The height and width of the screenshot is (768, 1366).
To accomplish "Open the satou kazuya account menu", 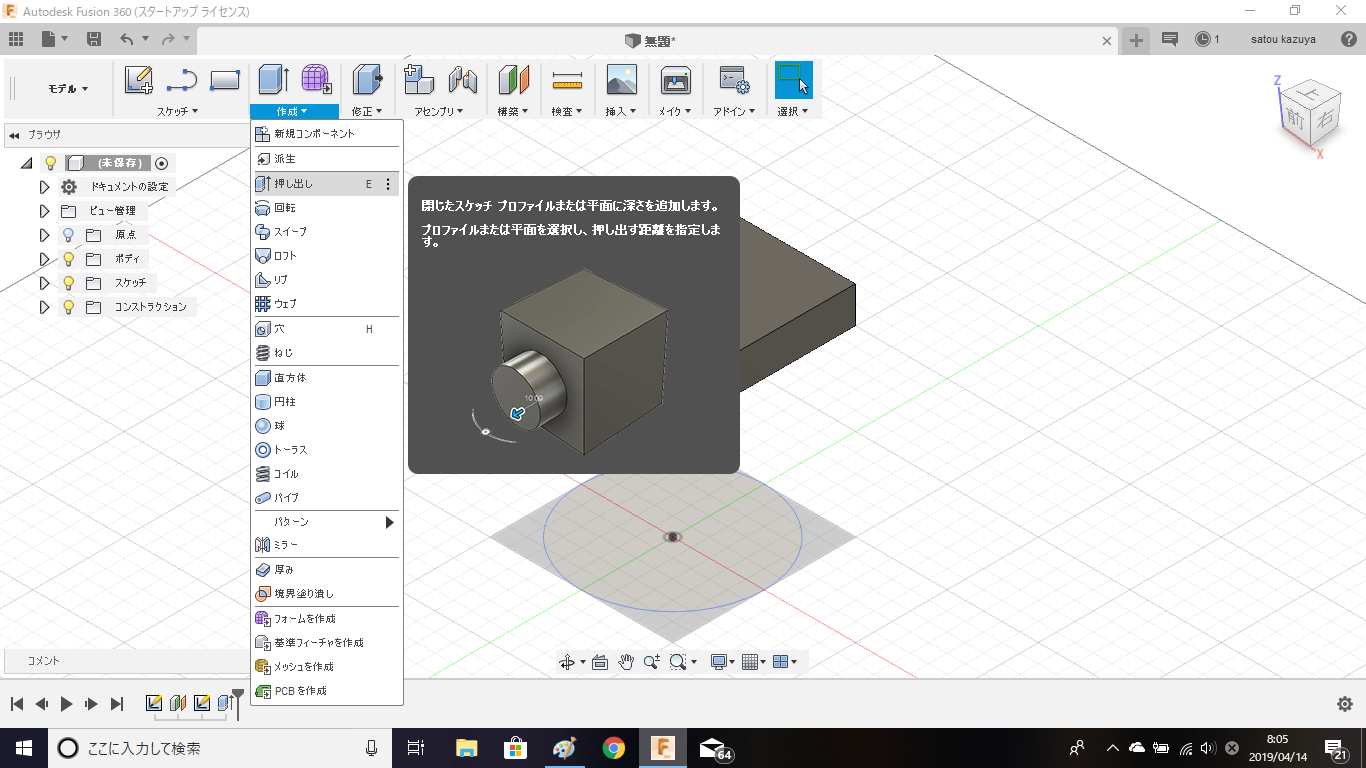I will (x=1283, y=40).
